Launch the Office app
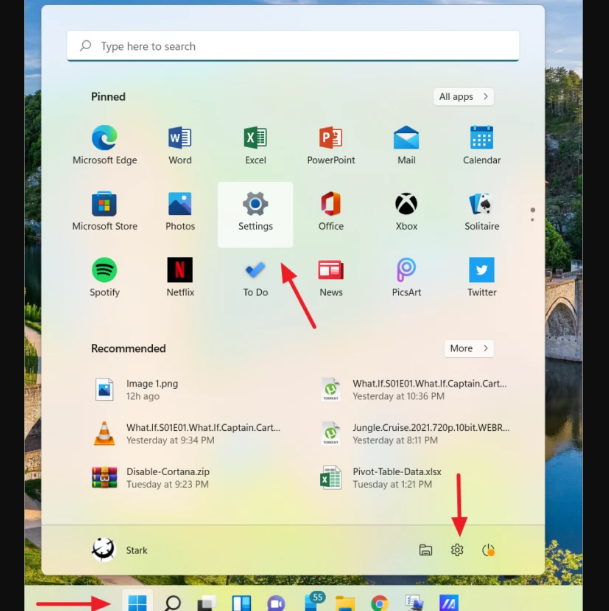This screenshot has height=611, width=609. tap(331, 211)
